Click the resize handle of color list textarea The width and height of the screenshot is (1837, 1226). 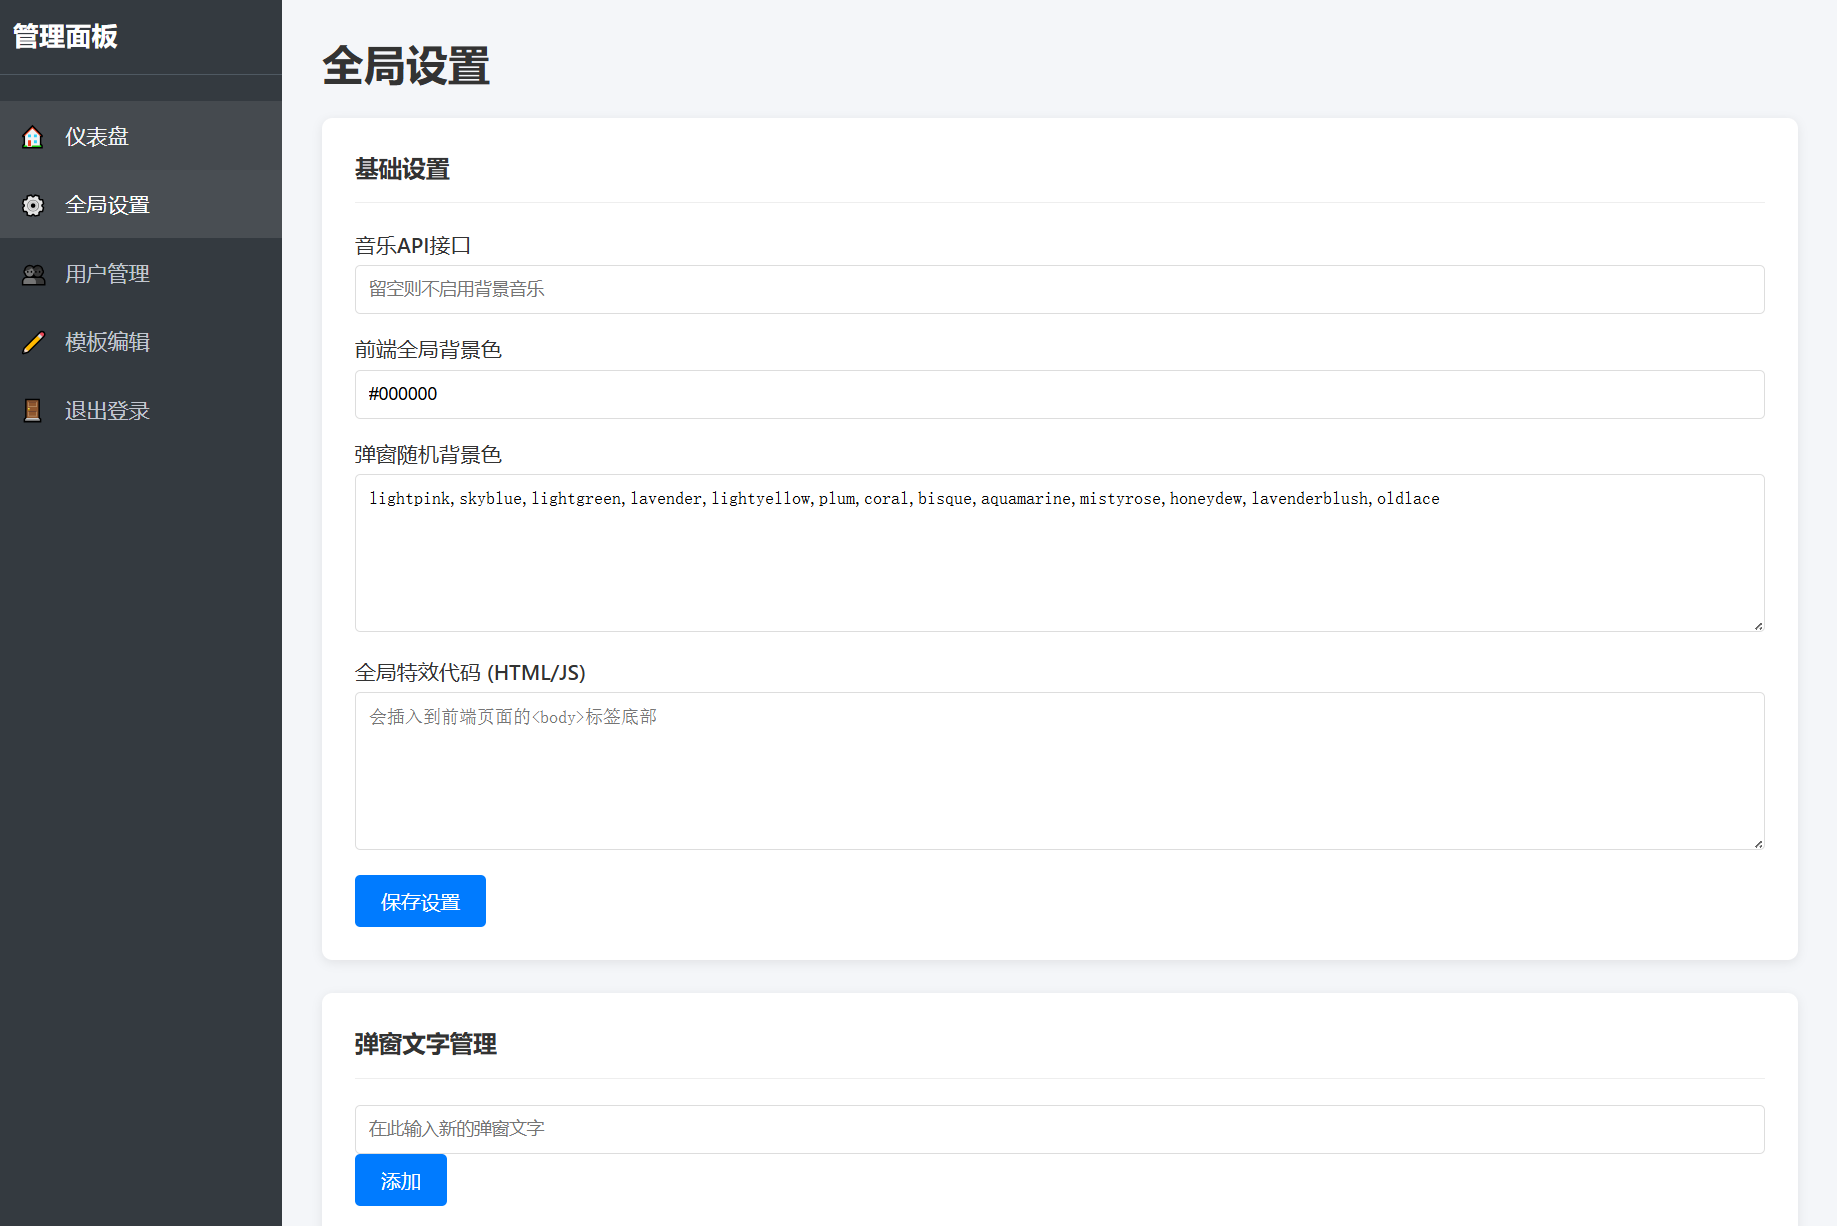[1757, 625]
